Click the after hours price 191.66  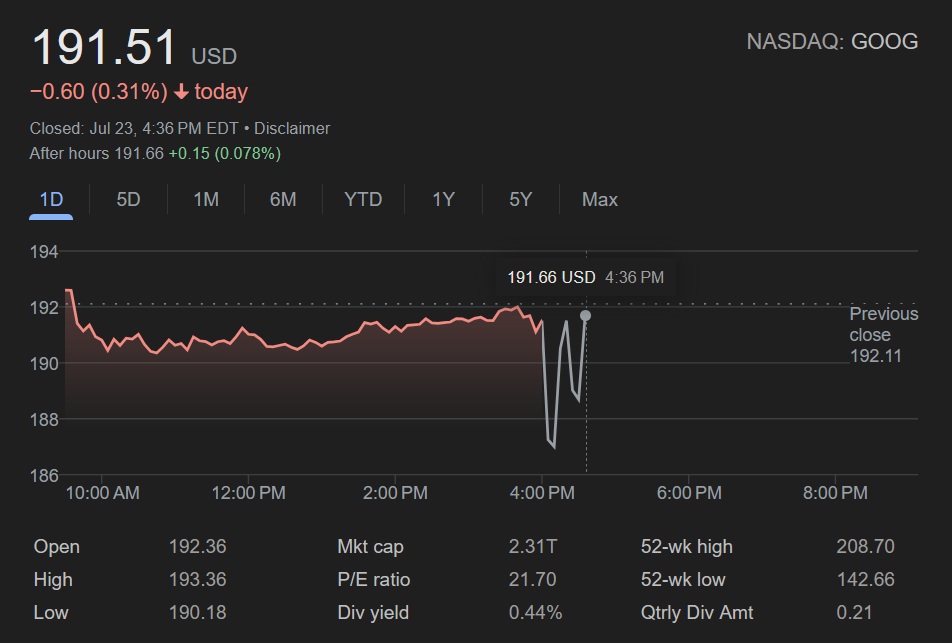[x=138, y=154]
